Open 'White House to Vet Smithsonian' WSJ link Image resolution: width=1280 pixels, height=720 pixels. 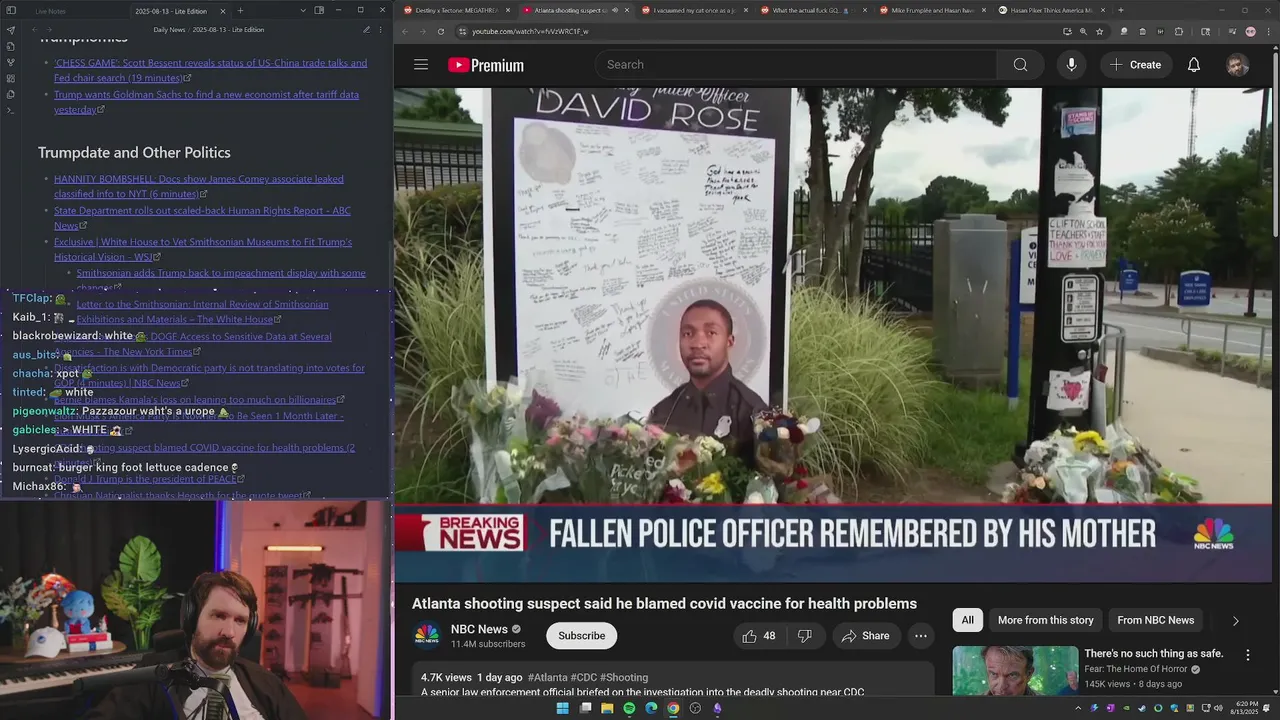point(203,249)
